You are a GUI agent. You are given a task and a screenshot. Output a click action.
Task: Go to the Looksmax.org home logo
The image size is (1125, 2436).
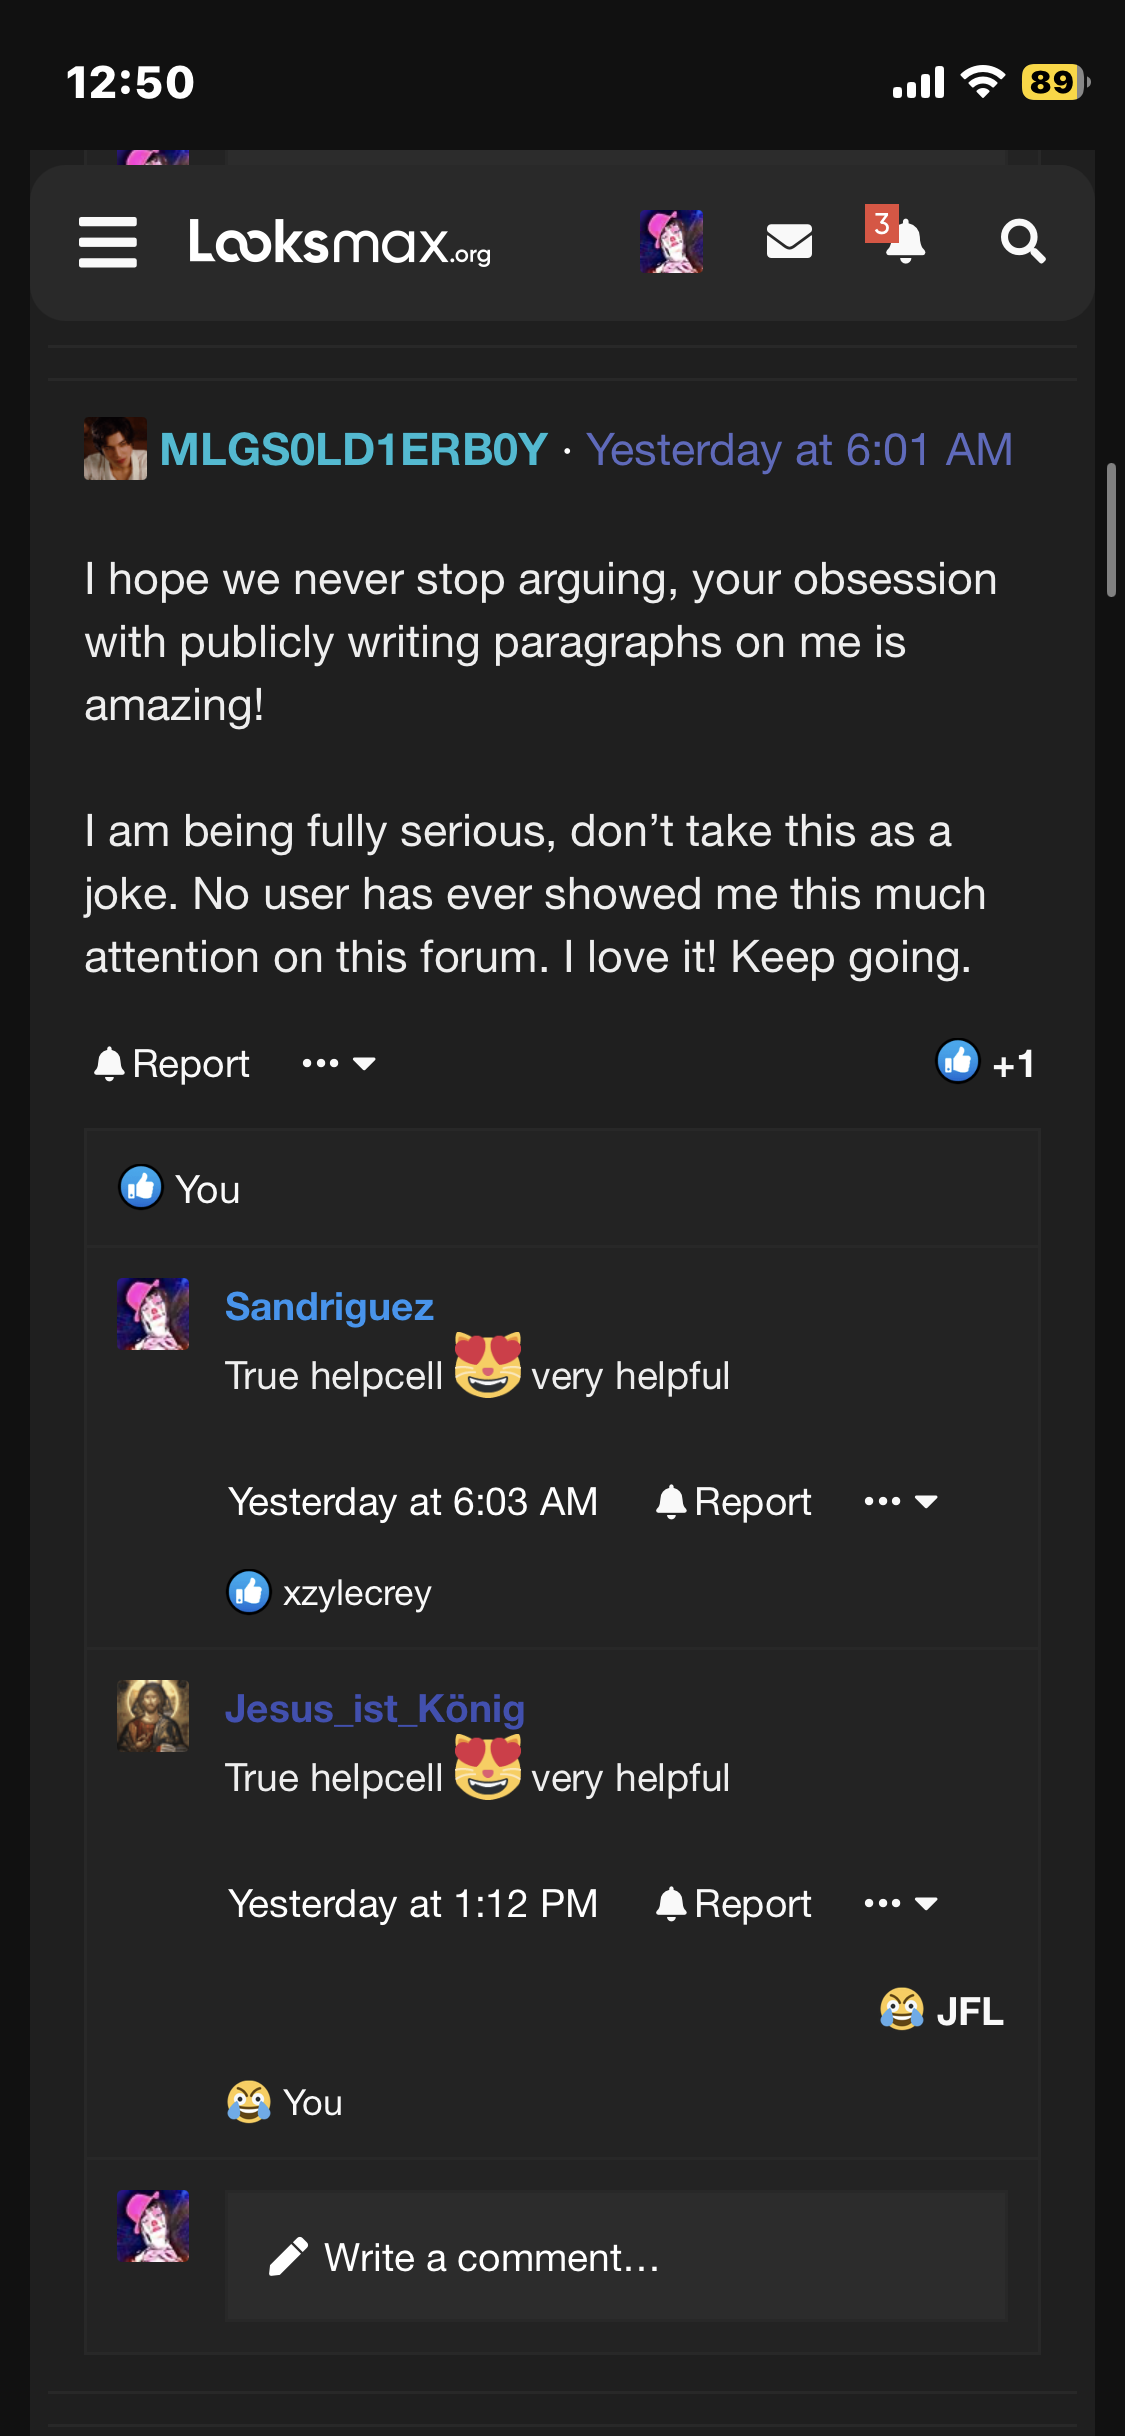click(340, 242)
